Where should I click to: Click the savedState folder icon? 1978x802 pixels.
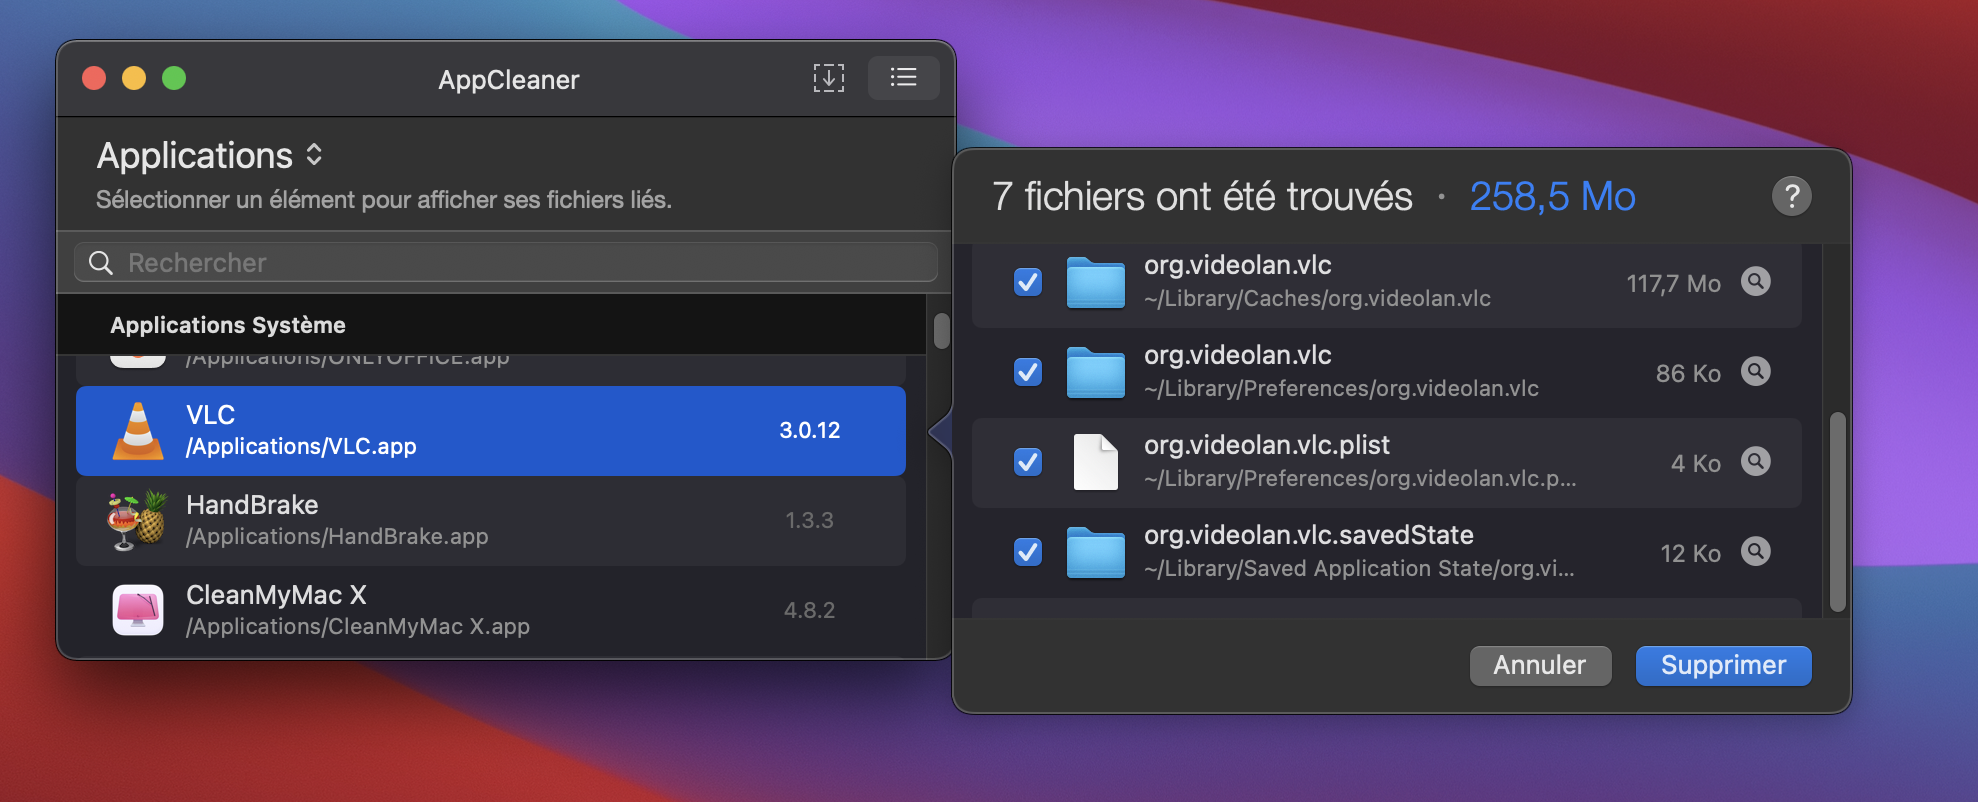click(x=1095, y=553)
